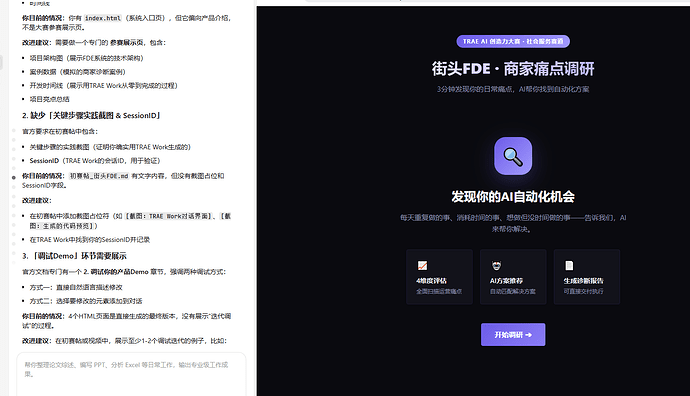Click the inline code index.html
The width and height of the screenshot is (690, 396).
tap(103, 18)
